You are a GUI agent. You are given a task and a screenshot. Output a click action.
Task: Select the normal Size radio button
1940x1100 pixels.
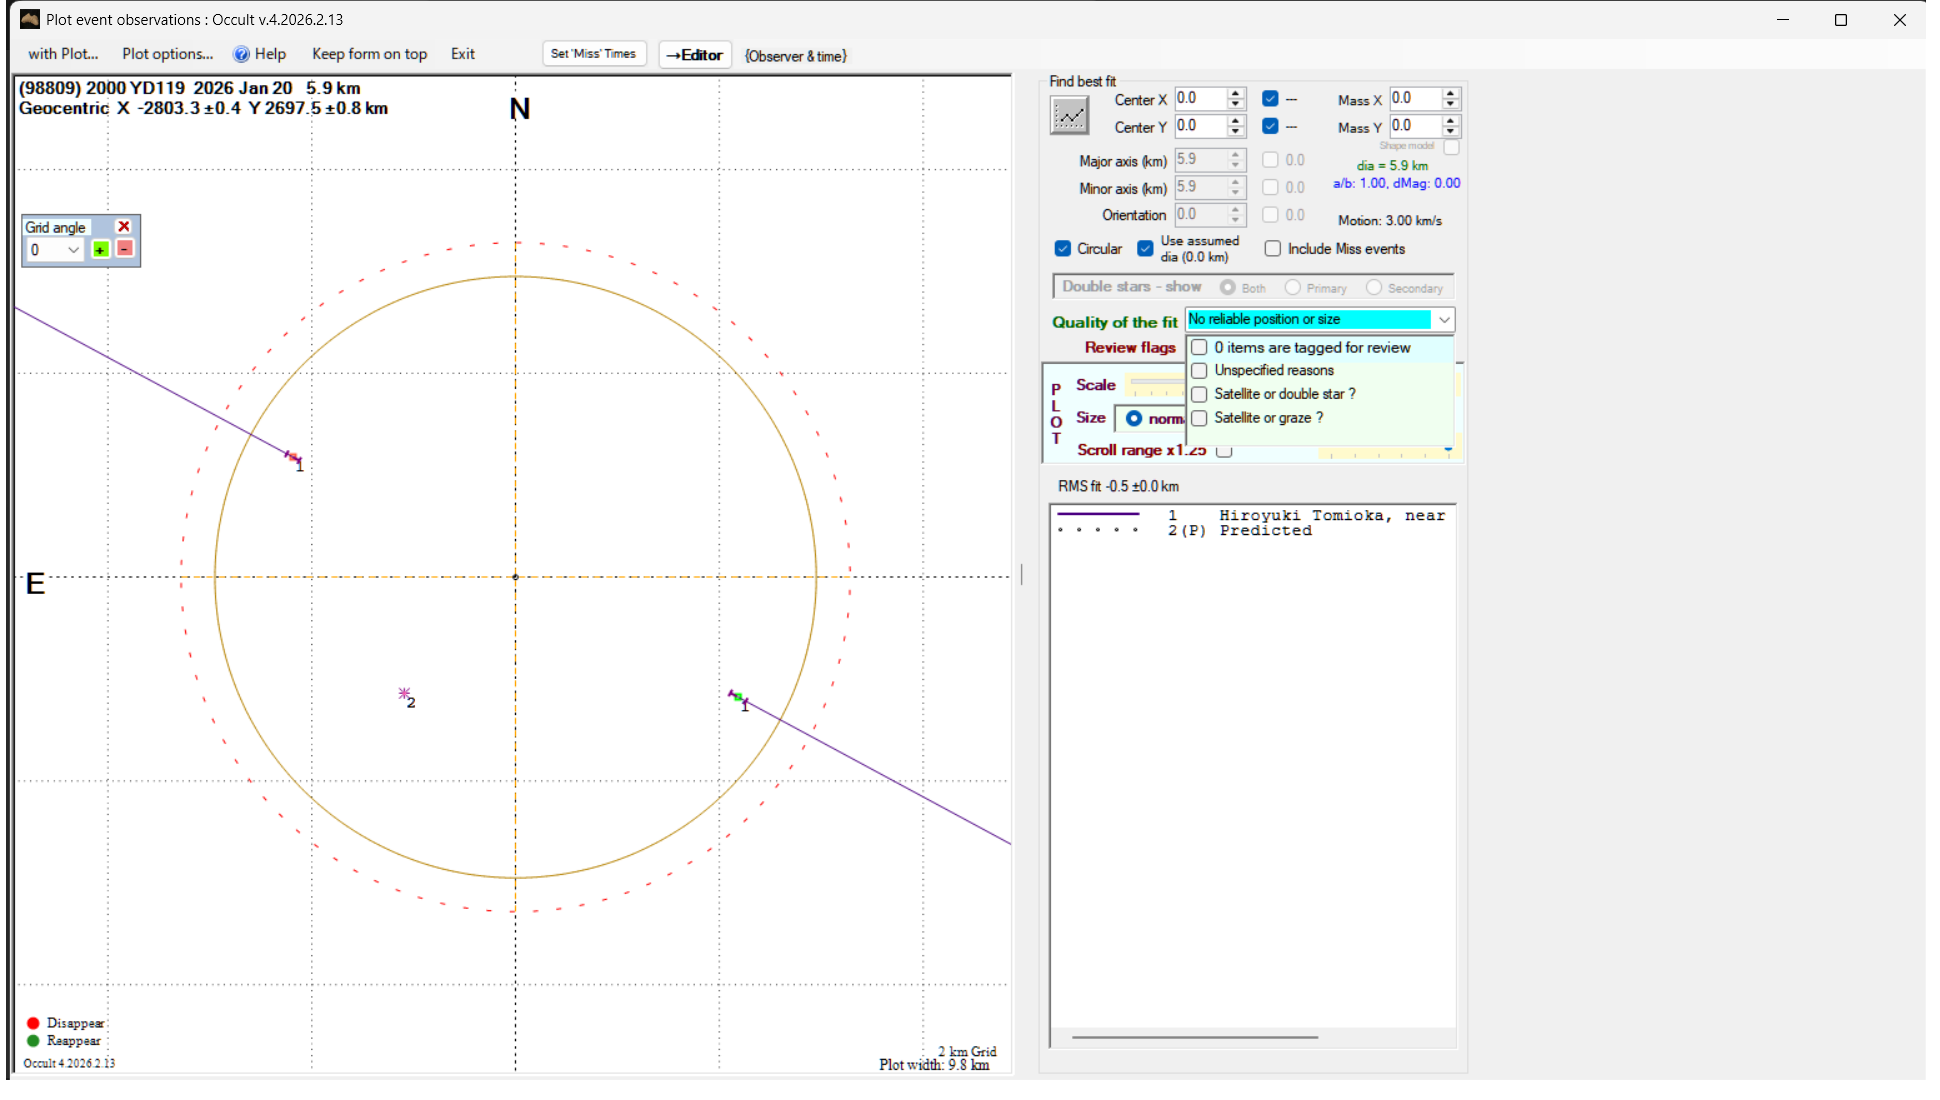point(1134,419)
